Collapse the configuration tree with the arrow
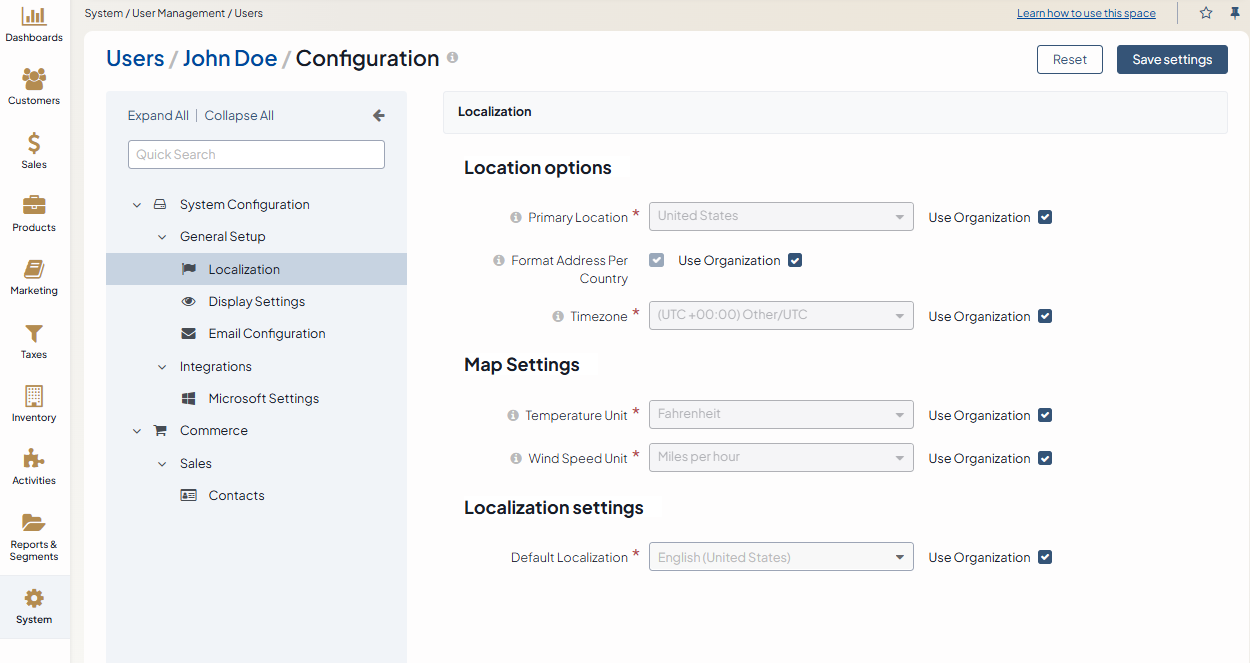 (x=379, y=116)
